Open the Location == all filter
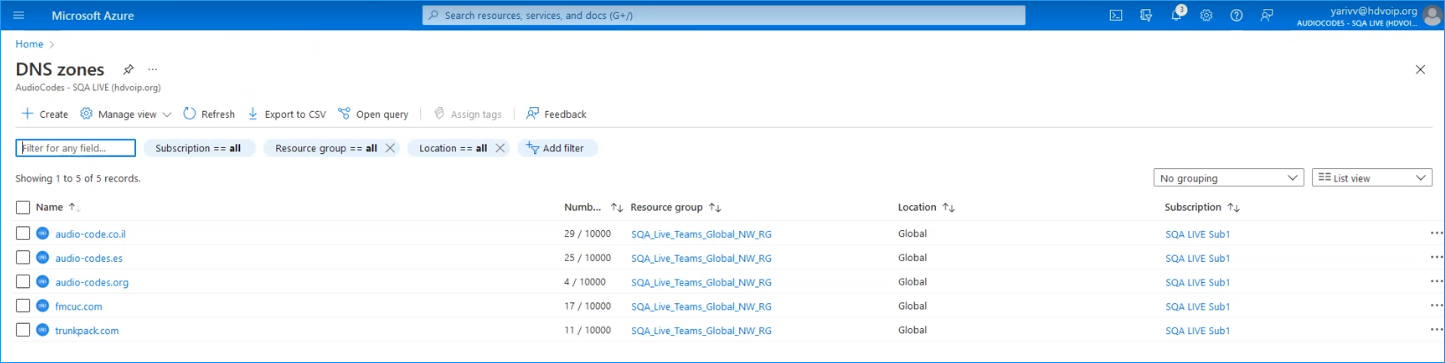This screenshot has height=363, width=1445. point(453,148)
